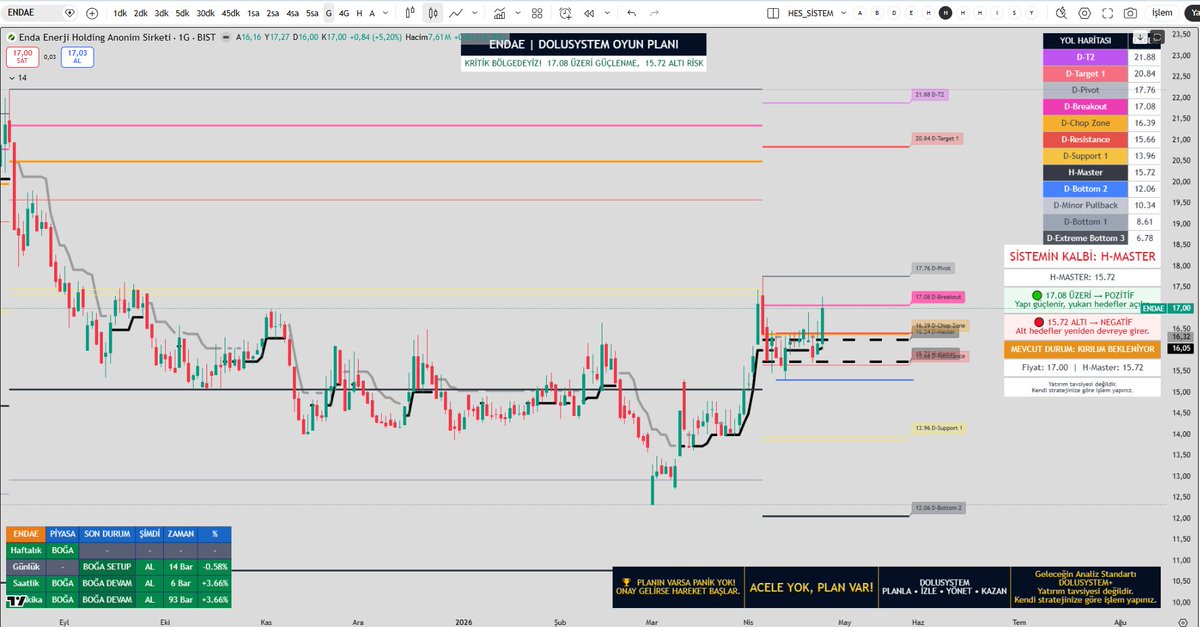Click the ENDAE 17,00 price scale label
1200x627 pixels.
coord(1169,308)
